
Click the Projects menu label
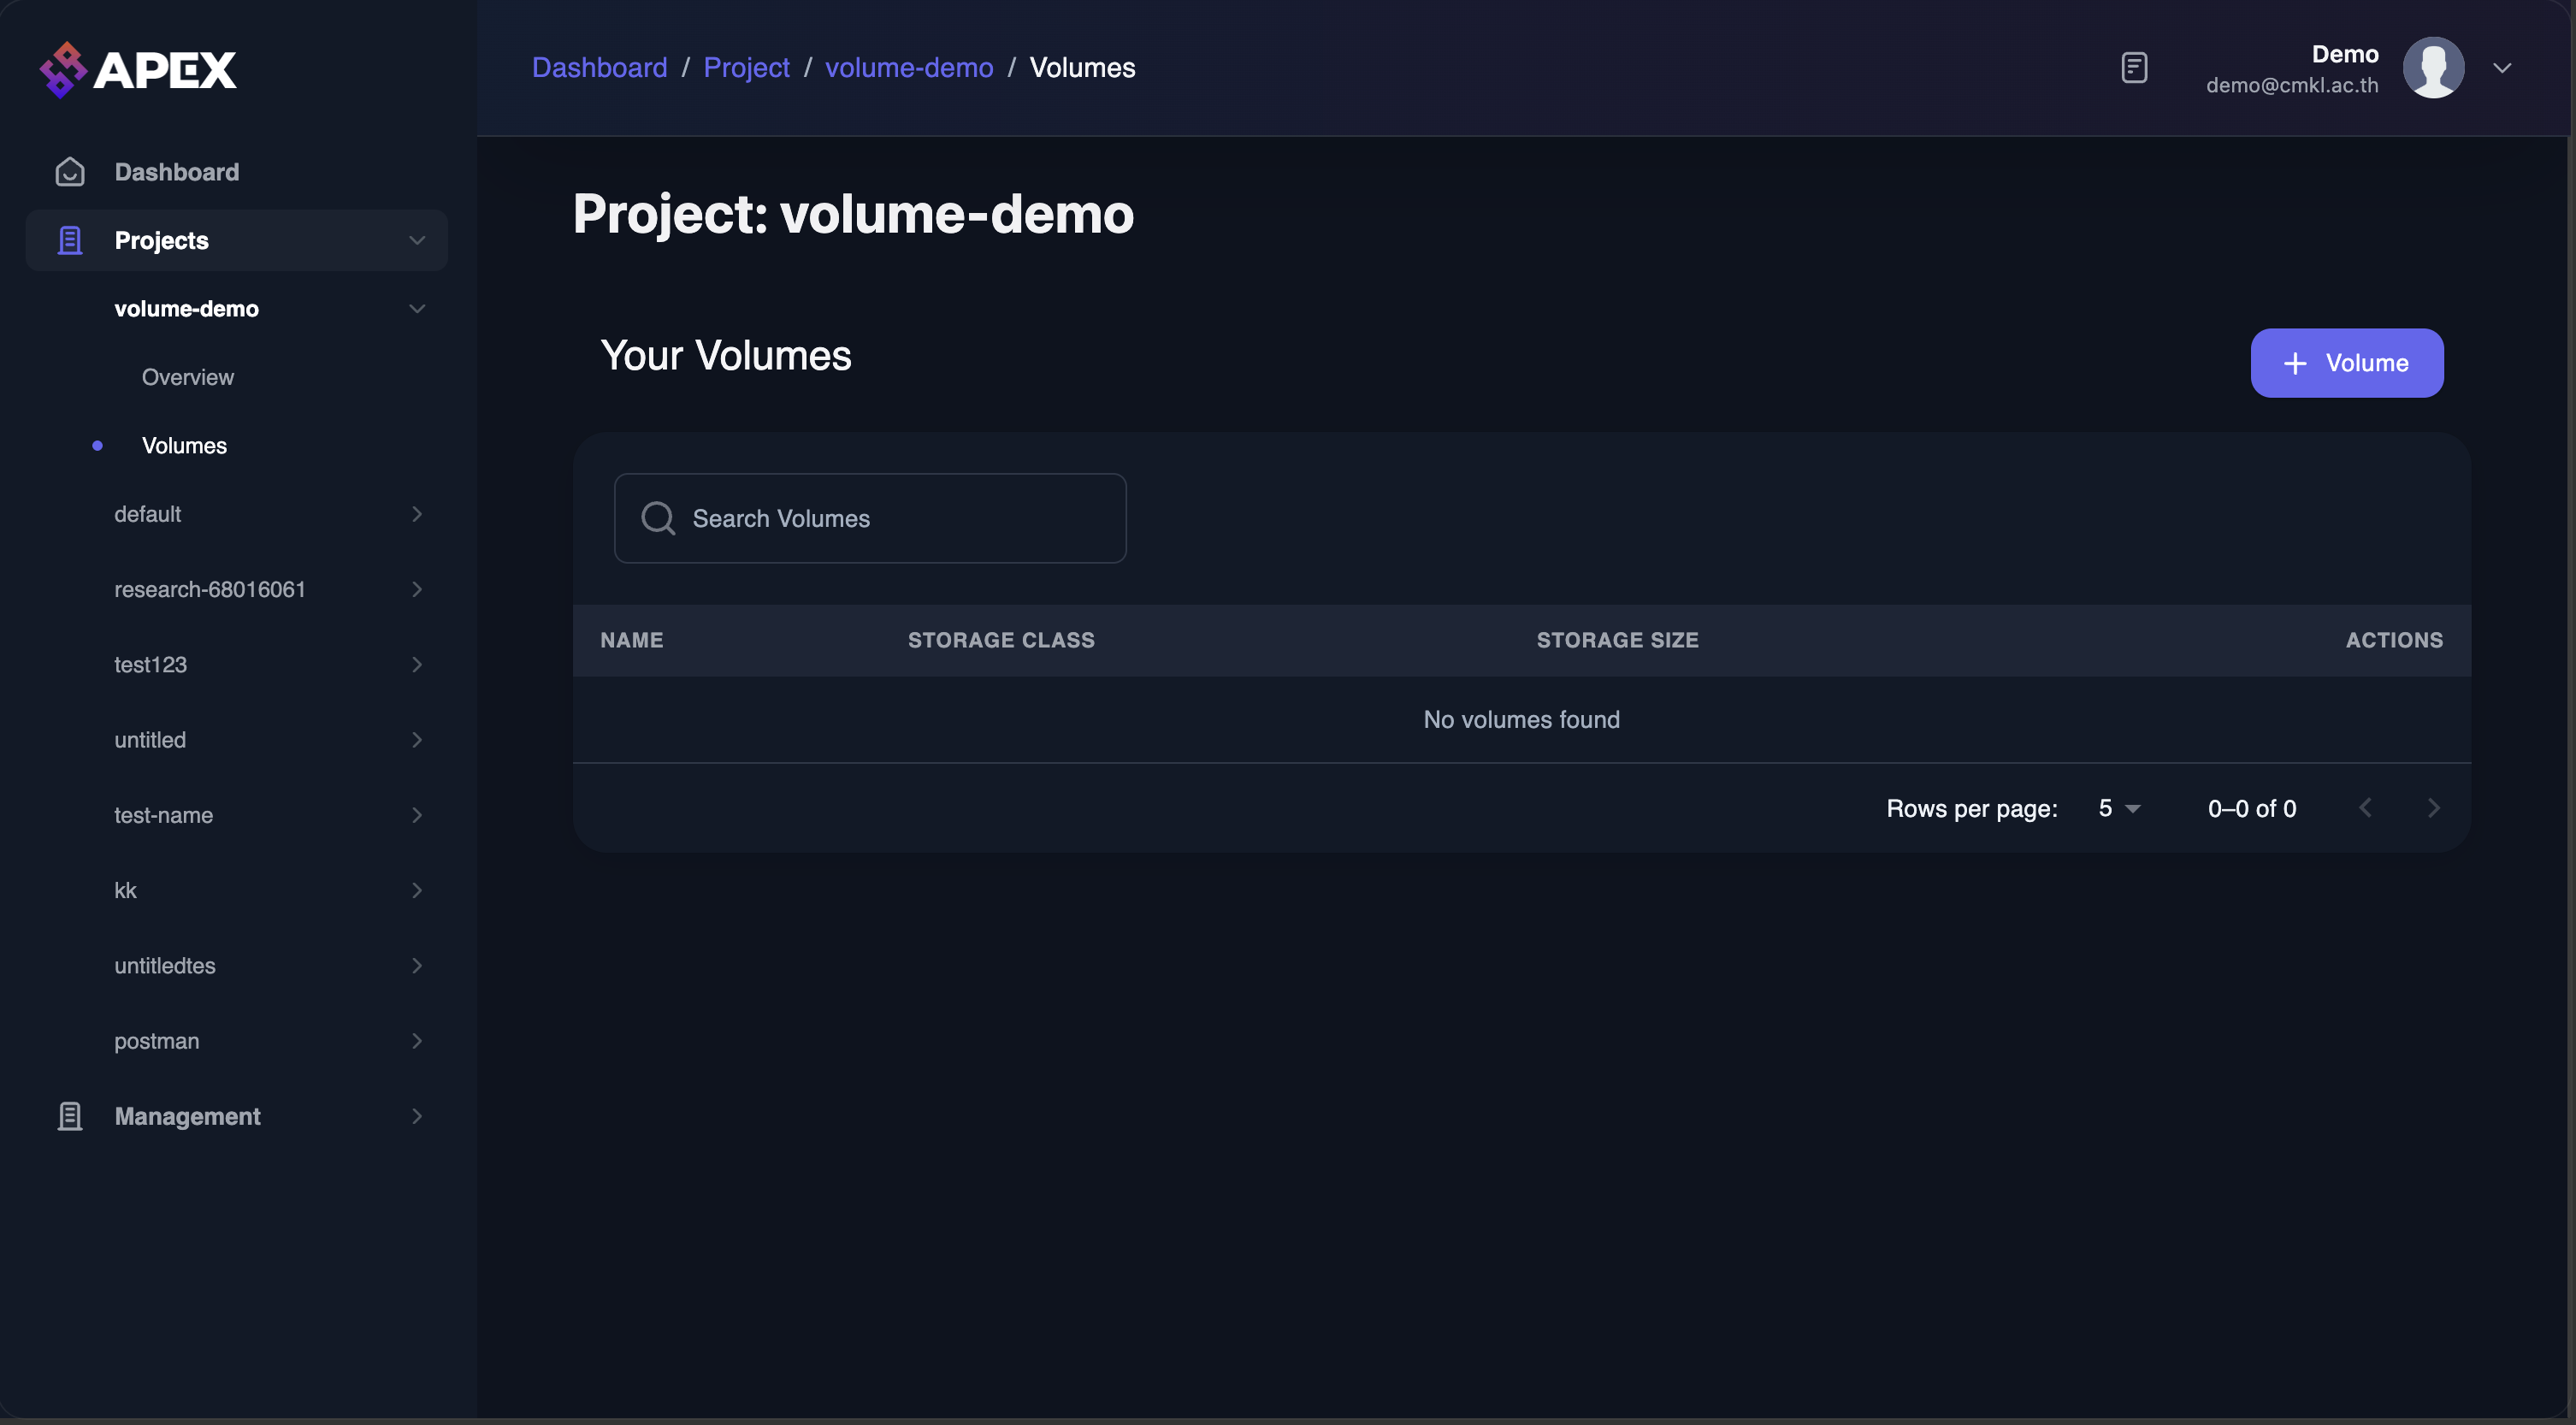point(161,241)
